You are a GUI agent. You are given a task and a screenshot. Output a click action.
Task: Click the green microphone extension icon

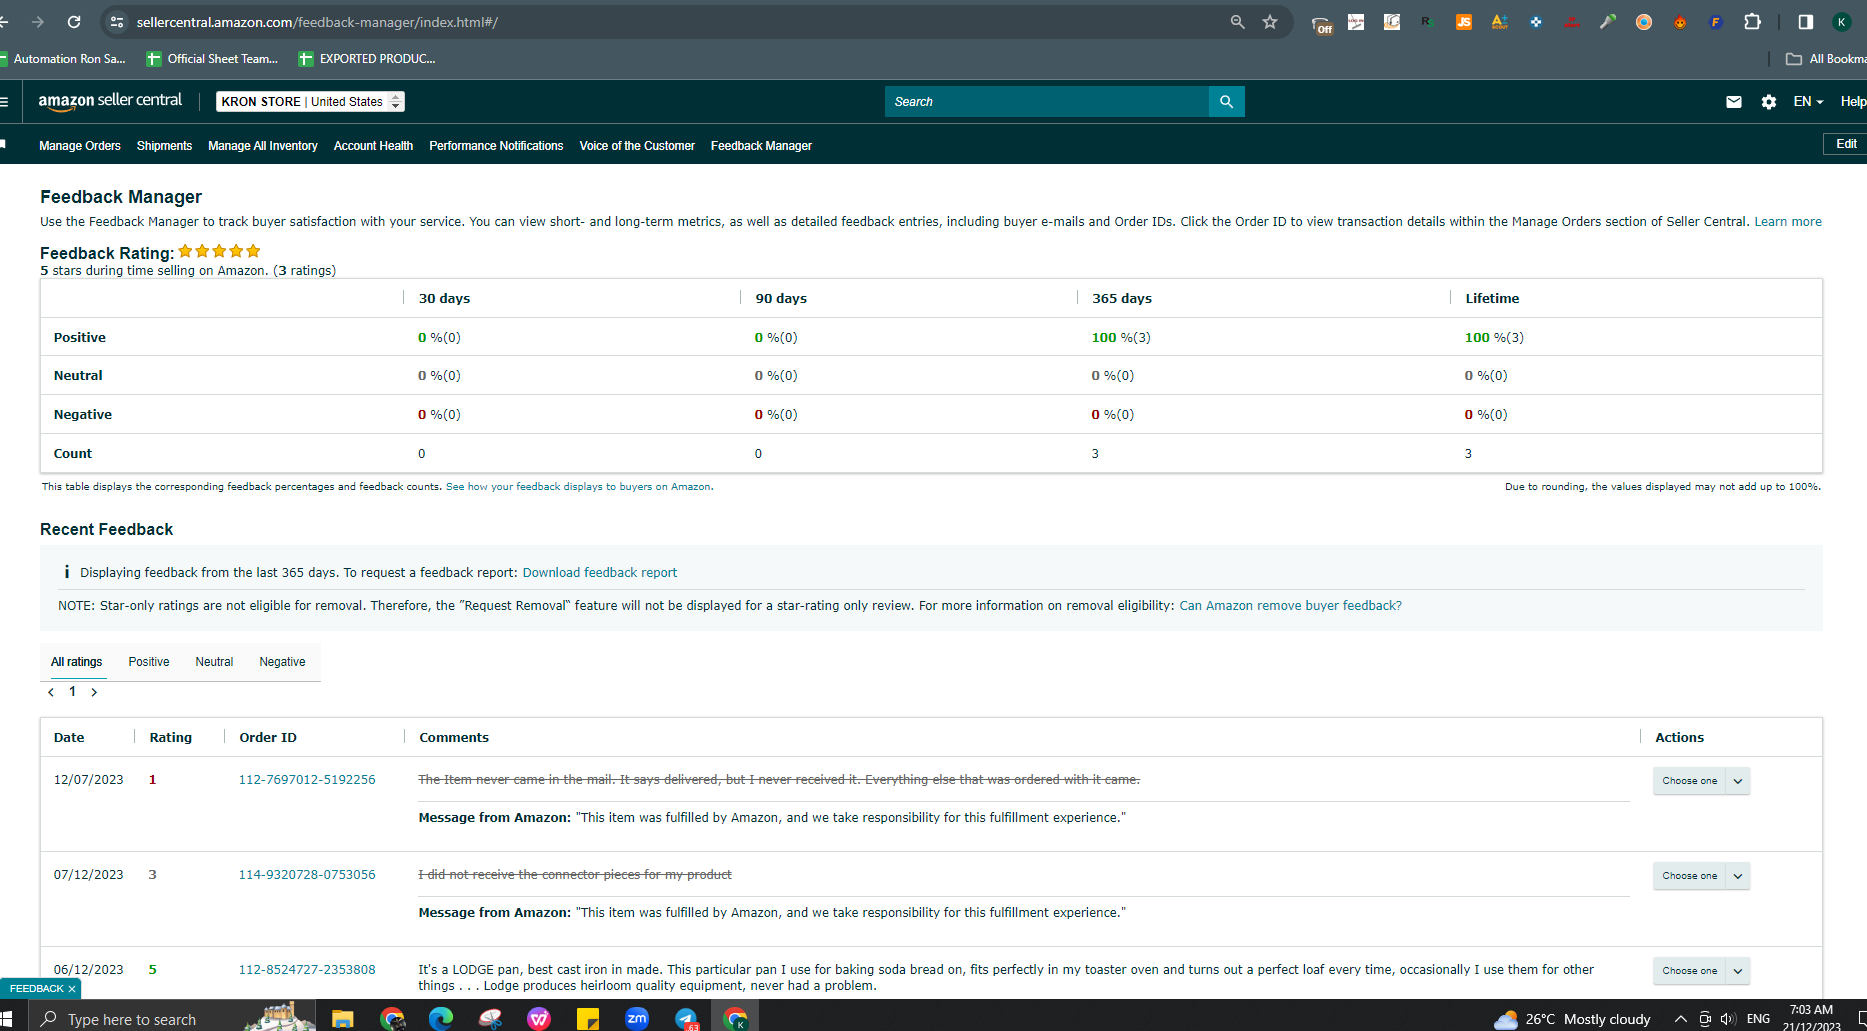pos(1608,22)
